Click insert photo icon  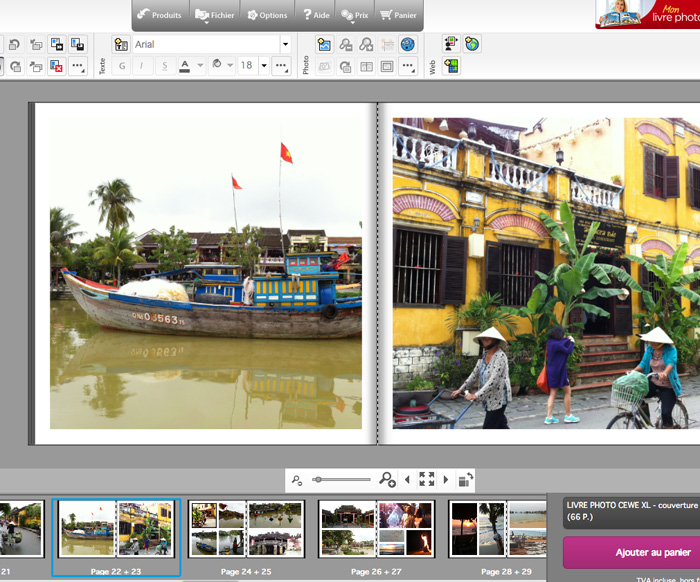[324, 44]
